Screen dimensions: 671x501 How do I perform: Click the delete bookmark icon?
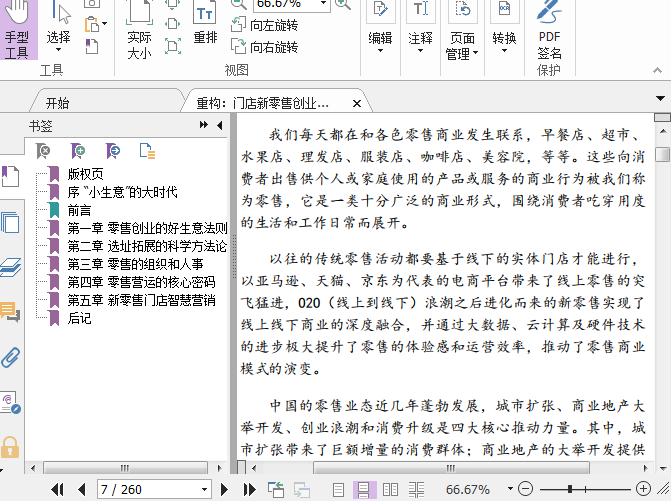(x=43, y=151)
